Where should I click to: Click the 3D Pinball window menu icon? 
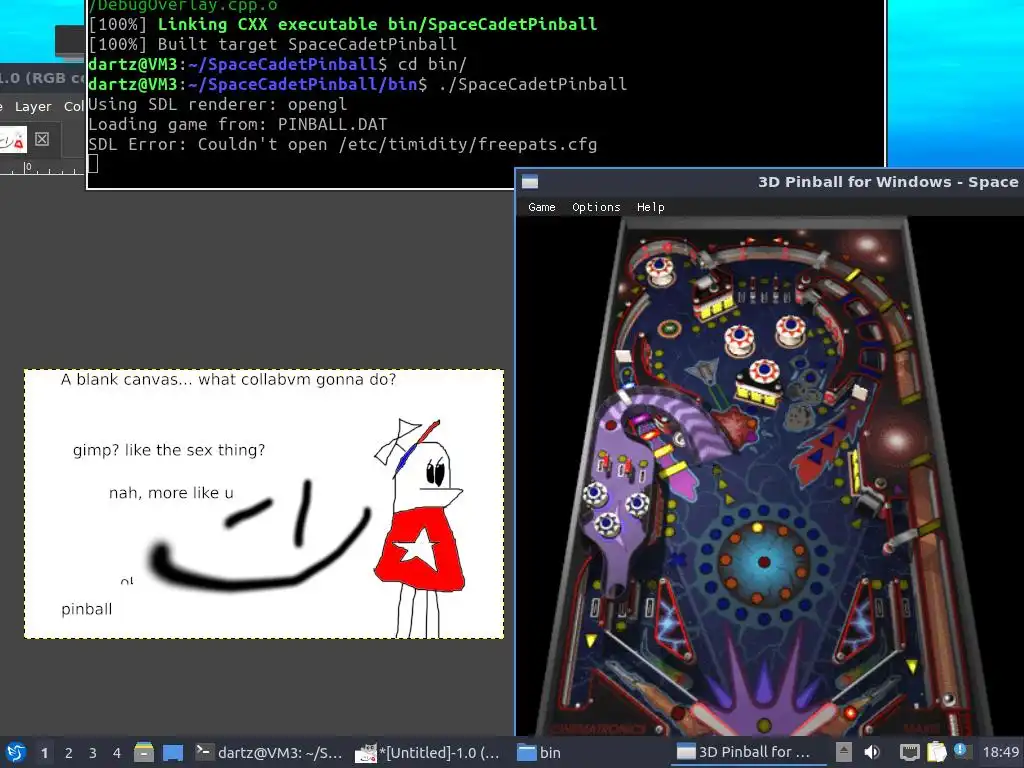[530, 182]
